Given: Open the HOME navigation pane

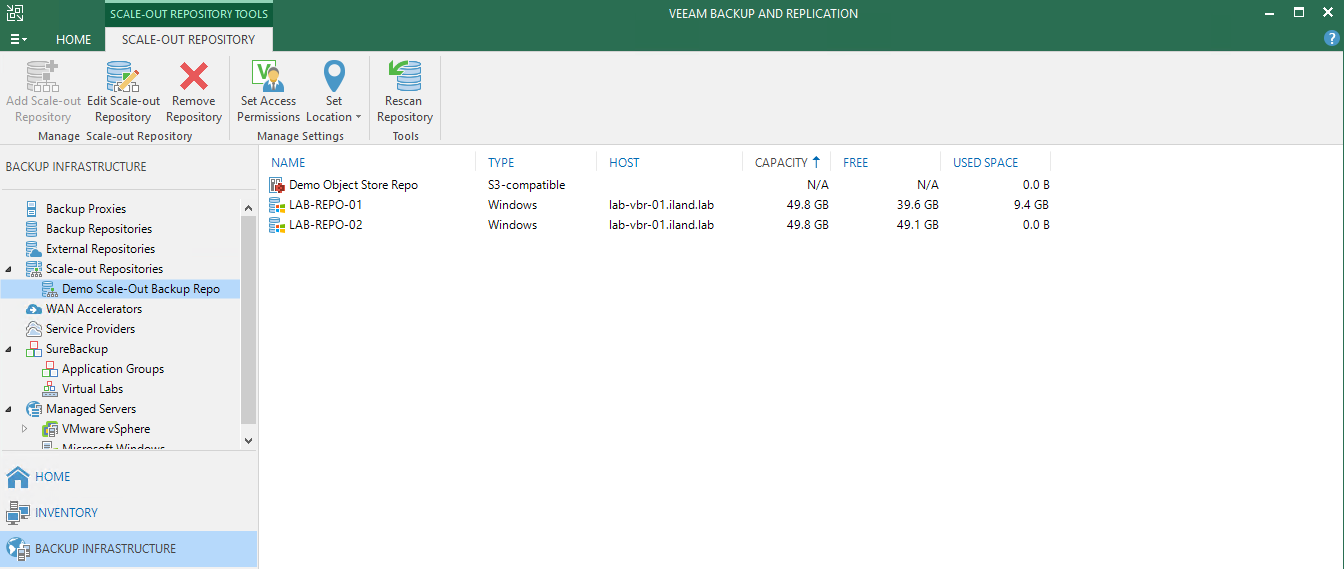Looking at the screenshot, I should [x=52, y=477].
